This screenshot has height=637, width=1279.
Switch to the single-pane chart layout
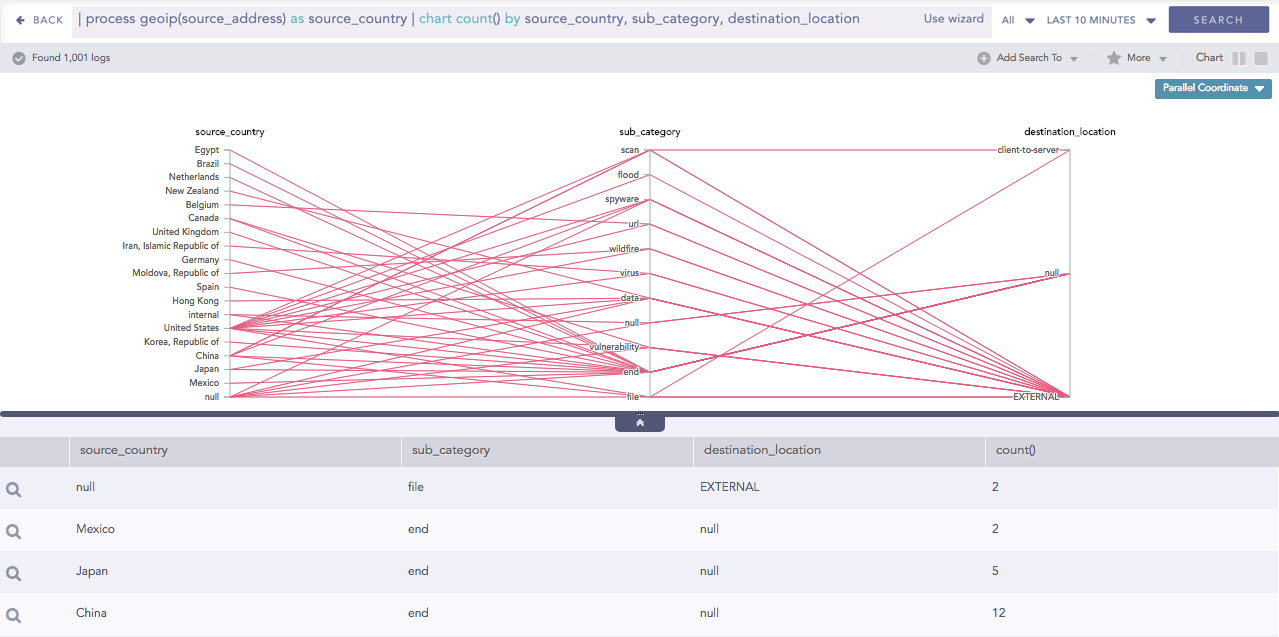point(1261,58)
